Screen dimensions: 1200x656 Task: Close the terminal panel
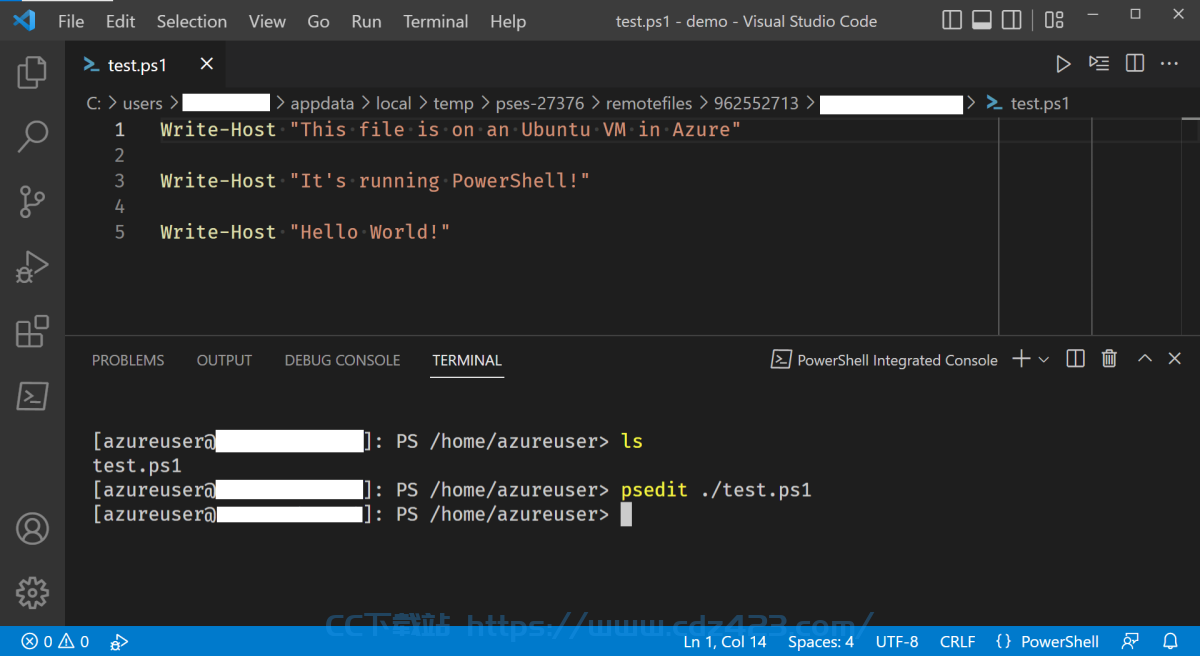point(1175,359)
